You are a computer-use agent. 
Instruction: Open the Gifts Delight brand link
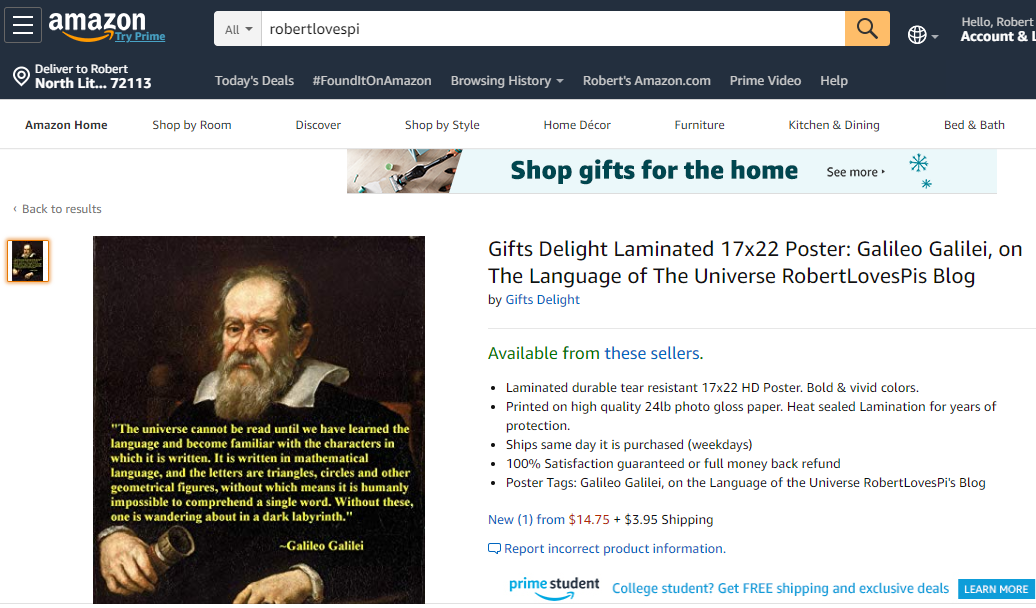[542, 299]
